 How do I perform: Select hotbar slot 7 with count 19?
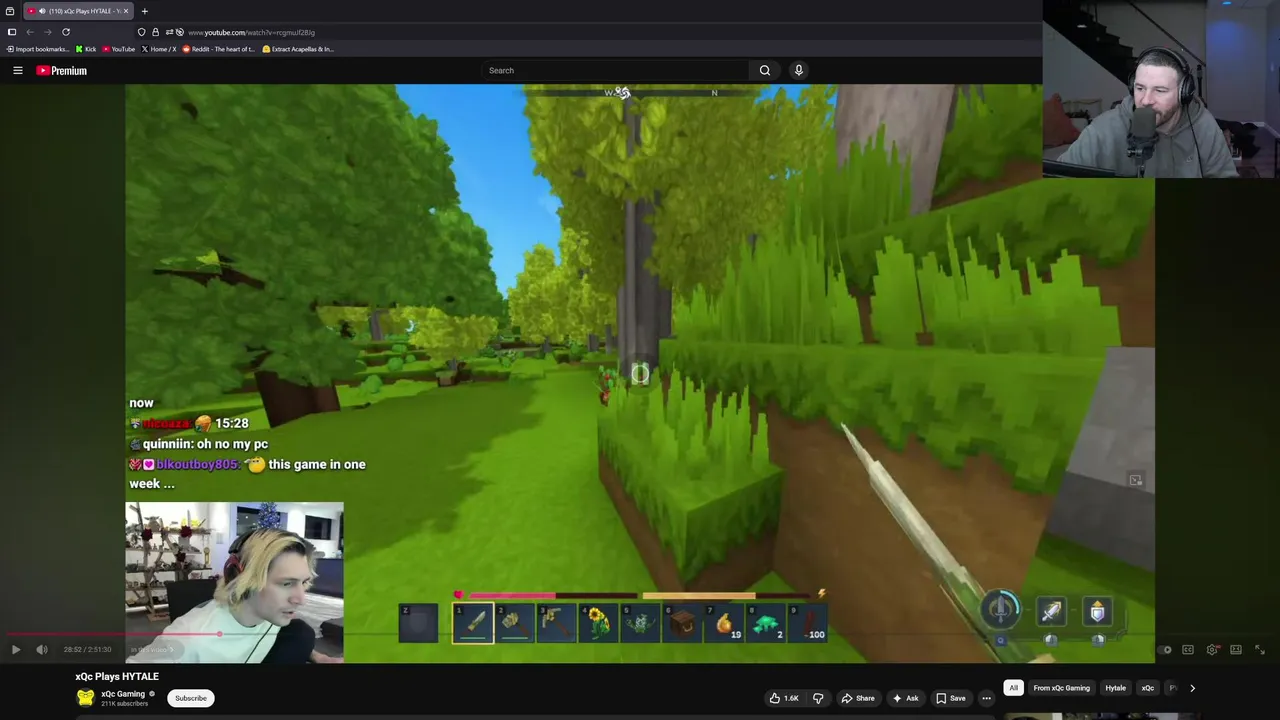coord(724,622)
